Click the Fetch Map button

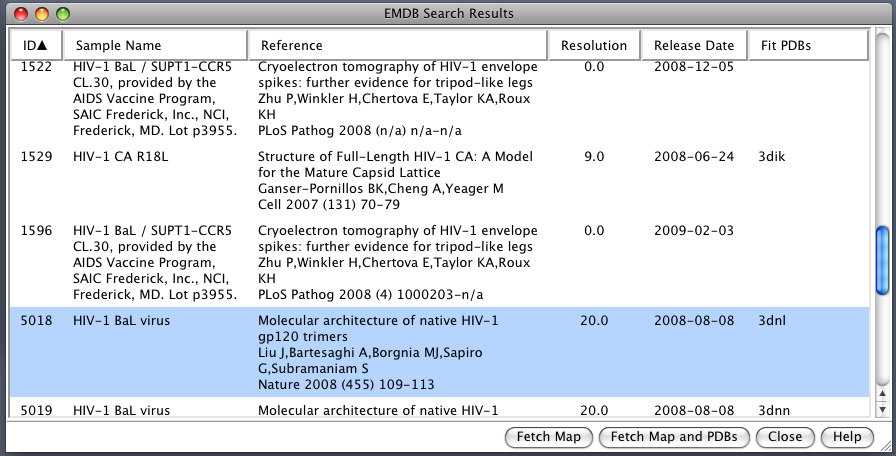pyautogui.click(x=548, y=437)
